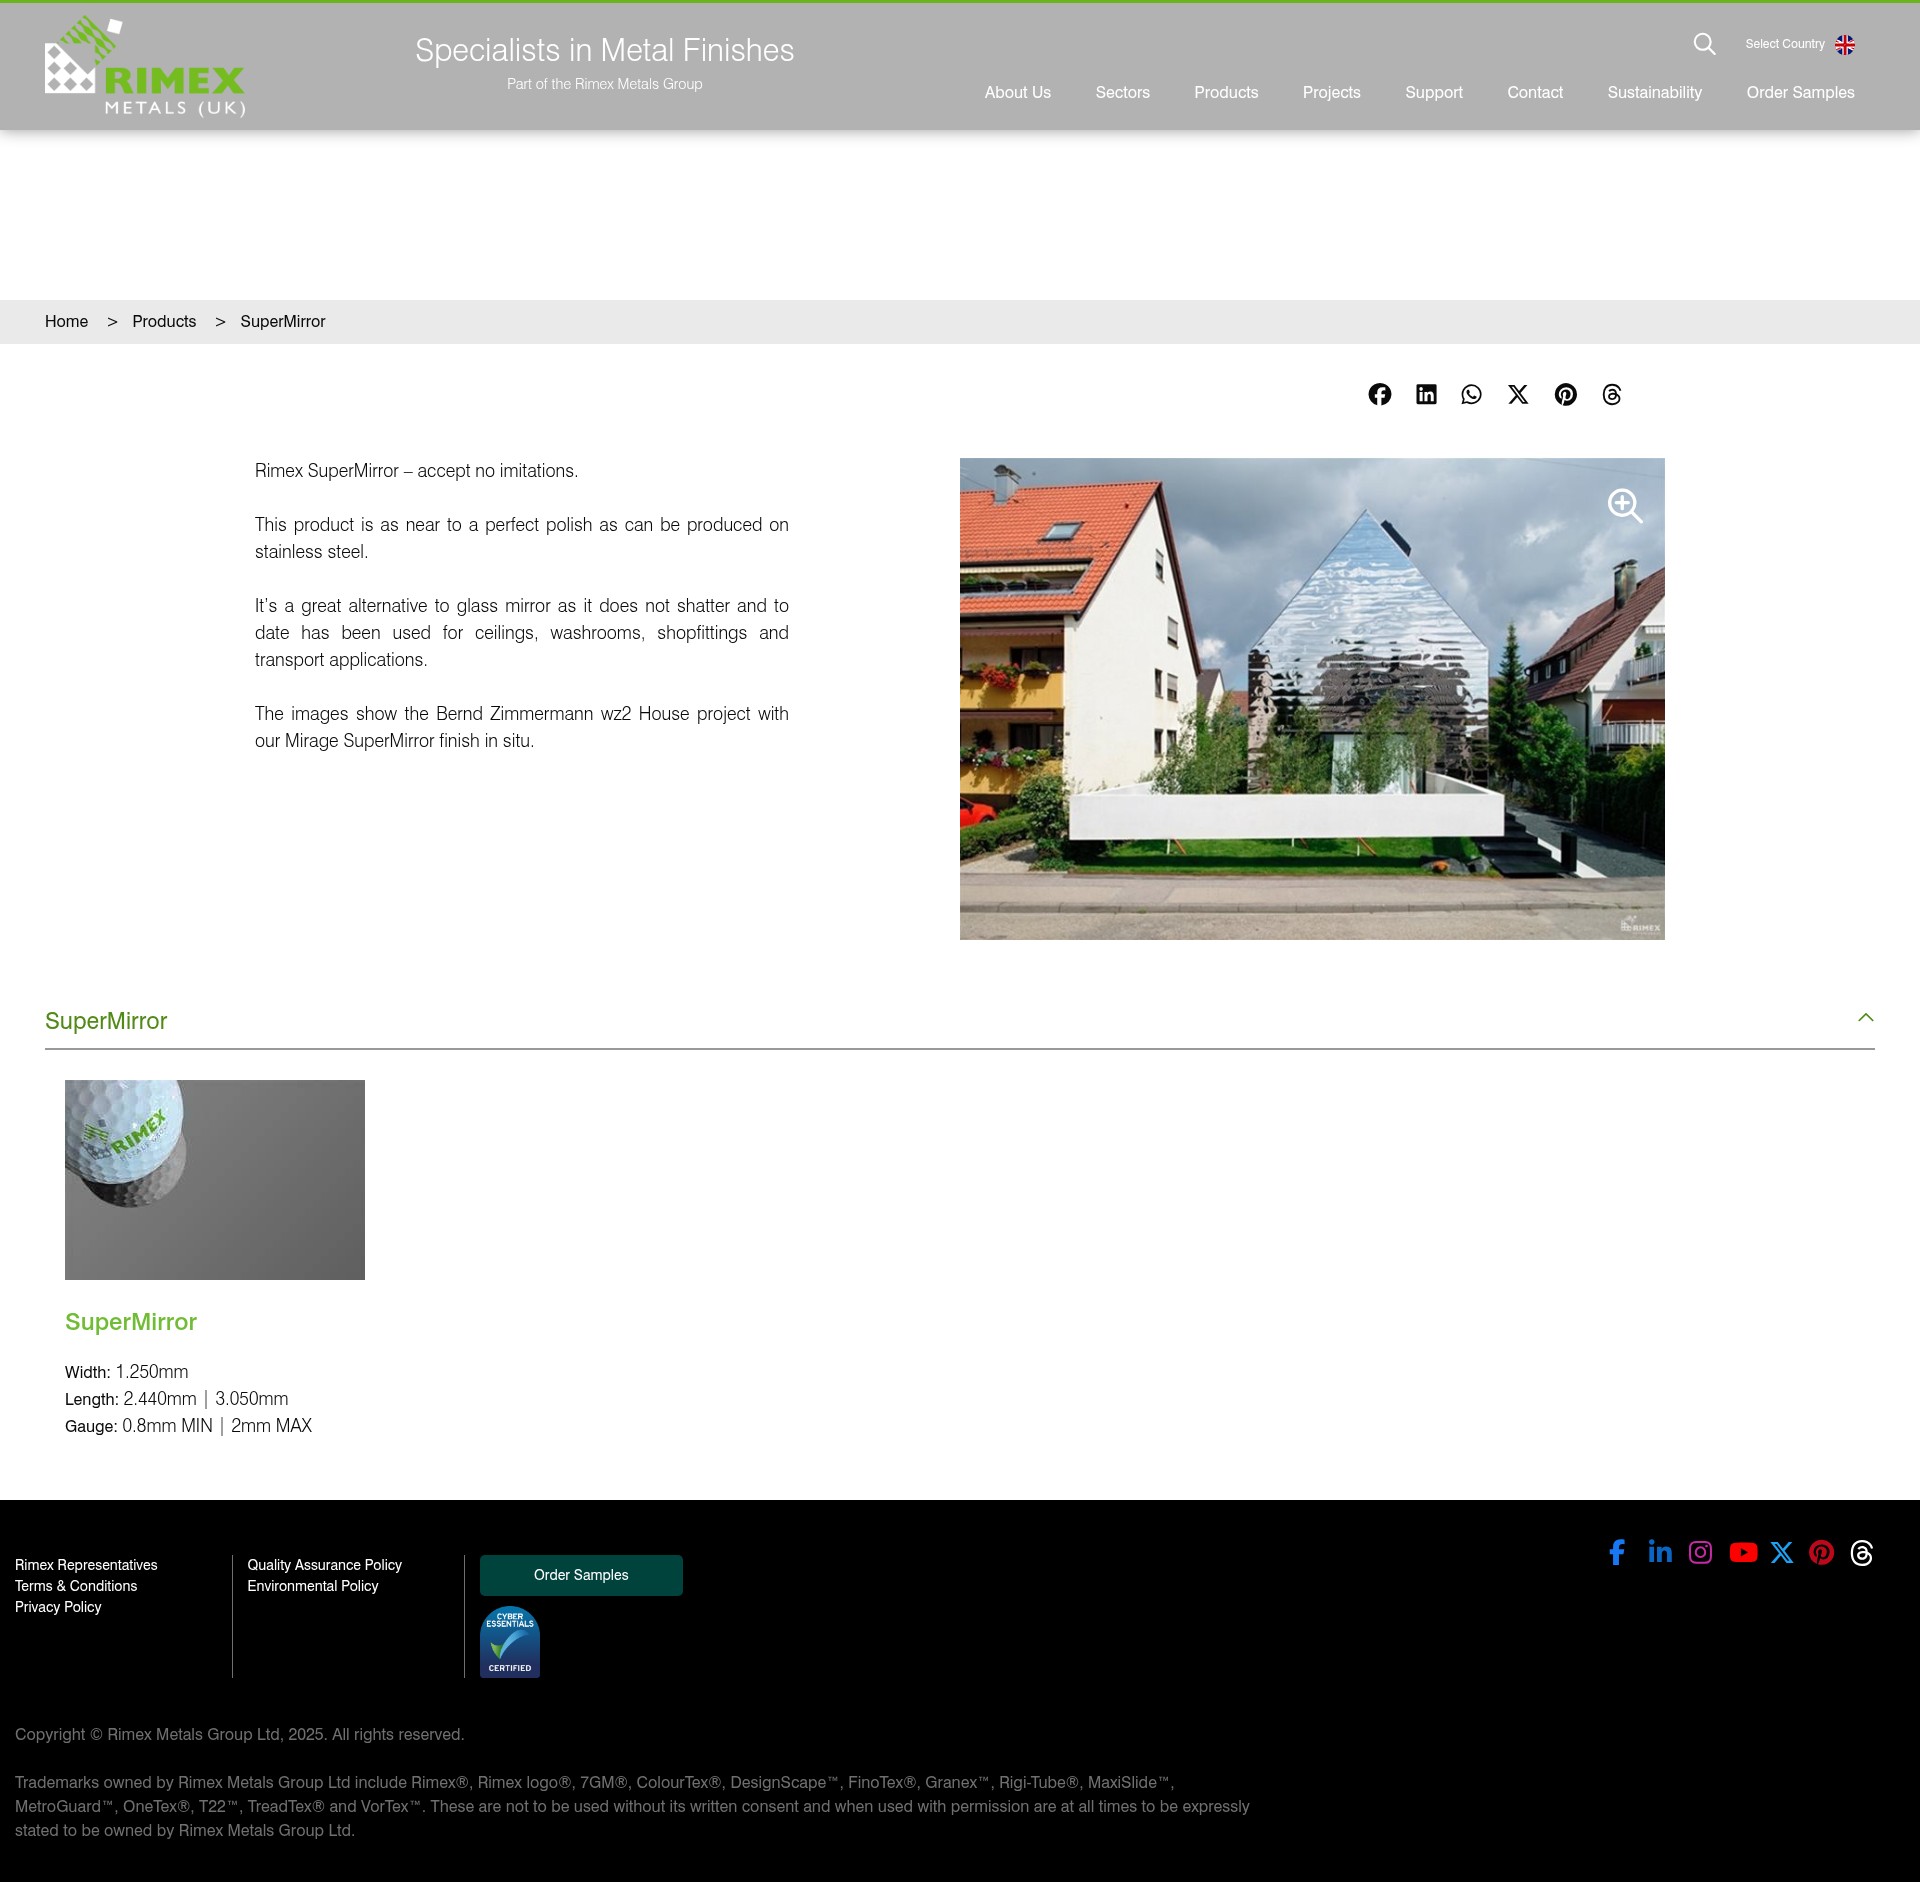Open Quality Assurance Policy link
The width and height of the screenshot is (1920, 1882).
click(x=324, y=1565)
